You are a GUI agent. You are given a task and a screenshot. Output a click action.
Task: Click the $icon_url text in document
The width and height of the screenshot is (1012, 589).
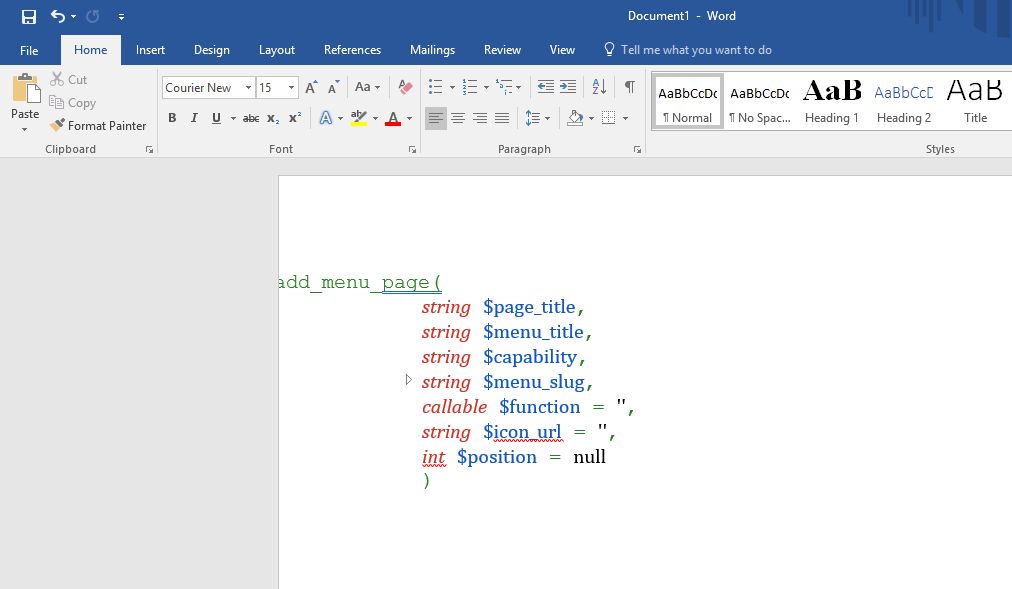point(522,432)
